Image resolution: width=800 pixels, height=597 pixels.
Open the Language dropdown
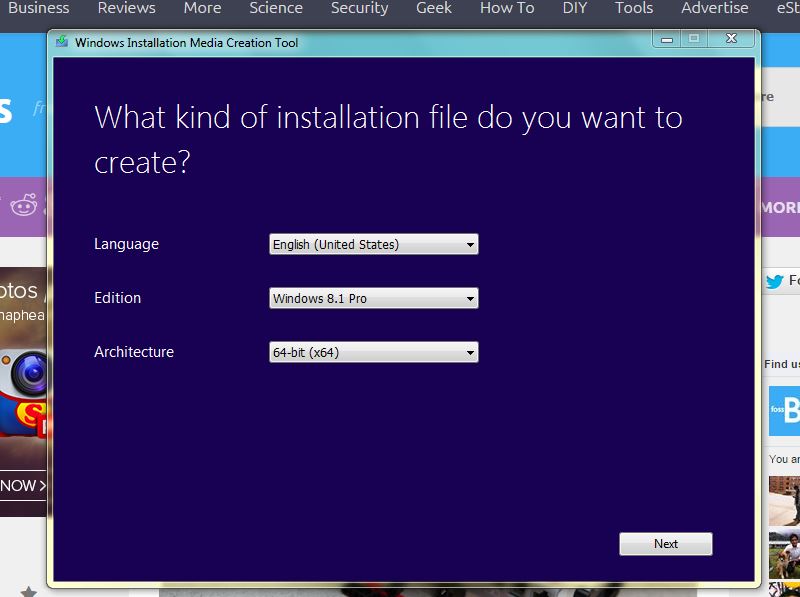pyautogui.click(x=373, y=244)
